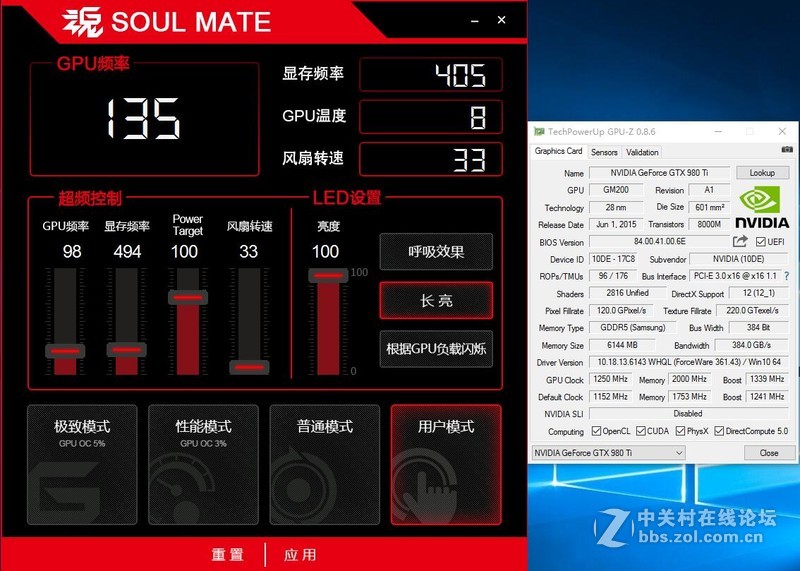Click Close button in GPU-Z
Screen dimensions: 800x571
[769, 453]
